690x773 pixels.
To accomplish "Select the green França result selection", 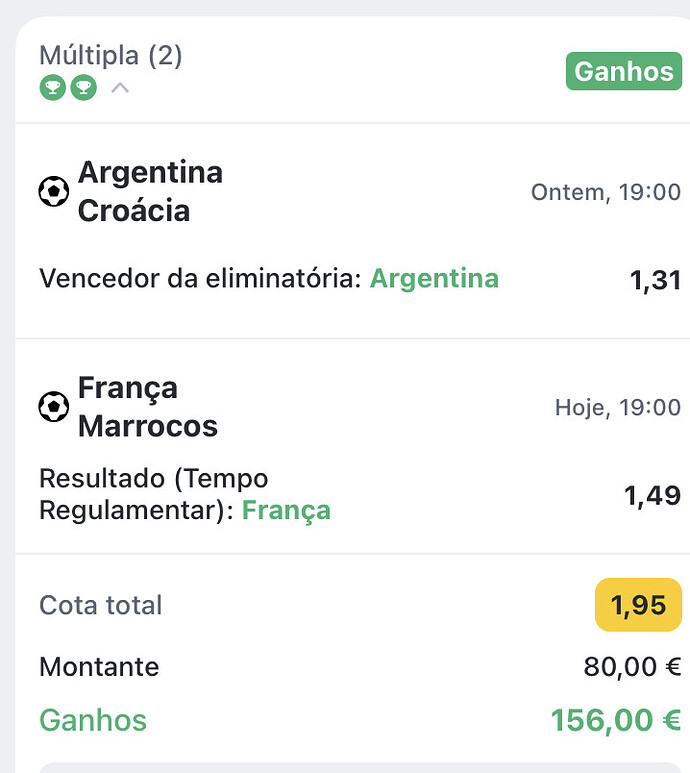I will click(x=286, y=510).
